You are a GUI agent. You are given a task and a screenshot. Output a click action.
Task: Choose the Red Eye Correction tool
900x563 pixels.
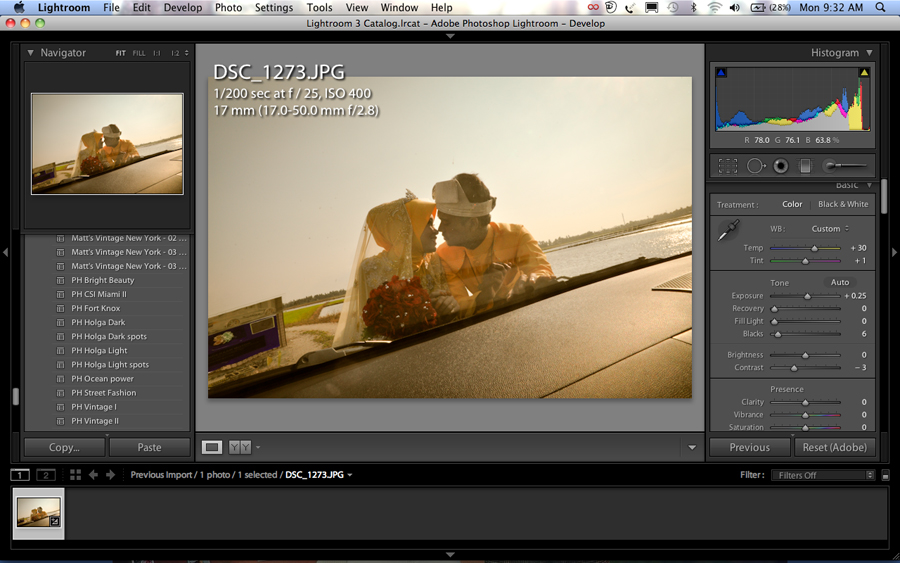tap(780, 166)
